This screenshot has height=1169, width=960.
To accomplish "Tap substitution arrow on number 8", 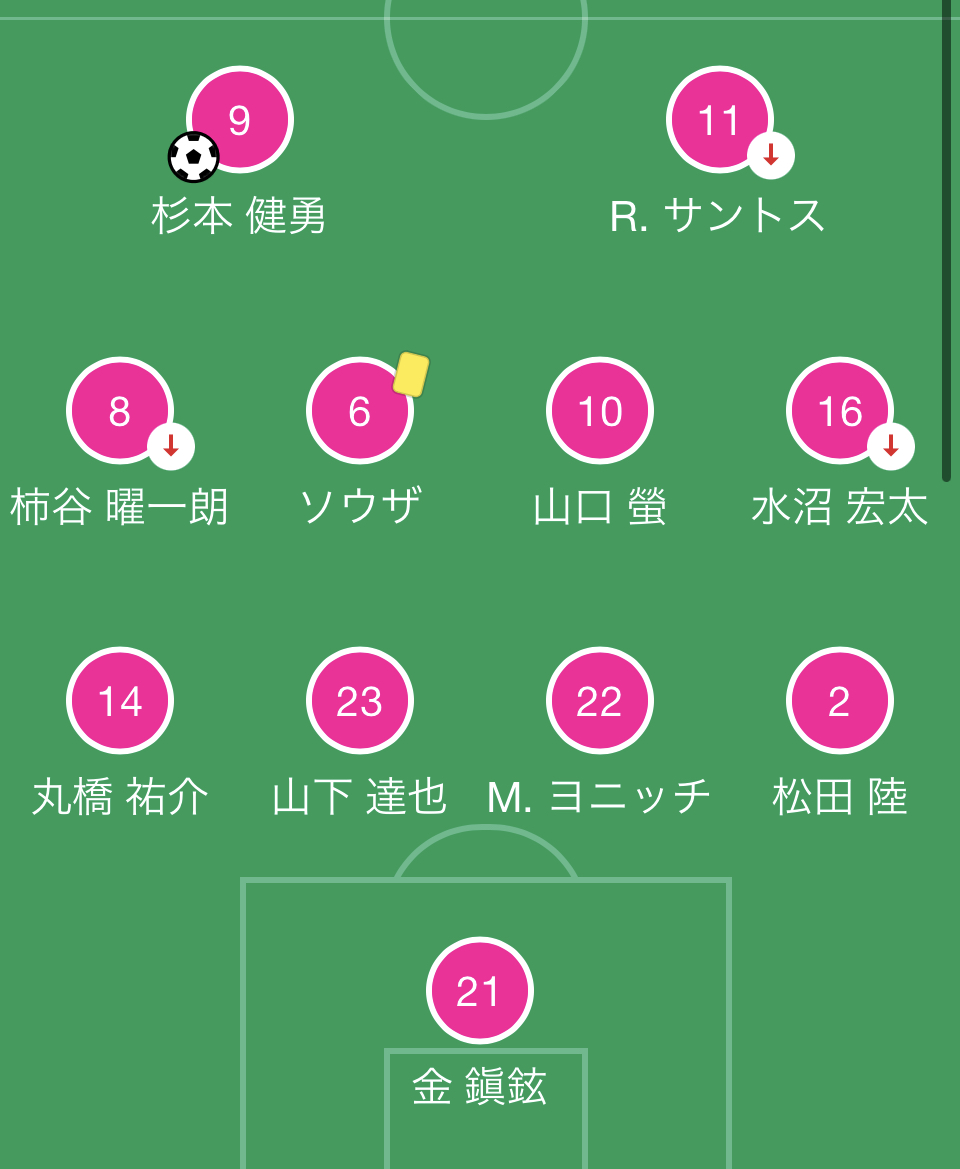I will coord(171,446).
